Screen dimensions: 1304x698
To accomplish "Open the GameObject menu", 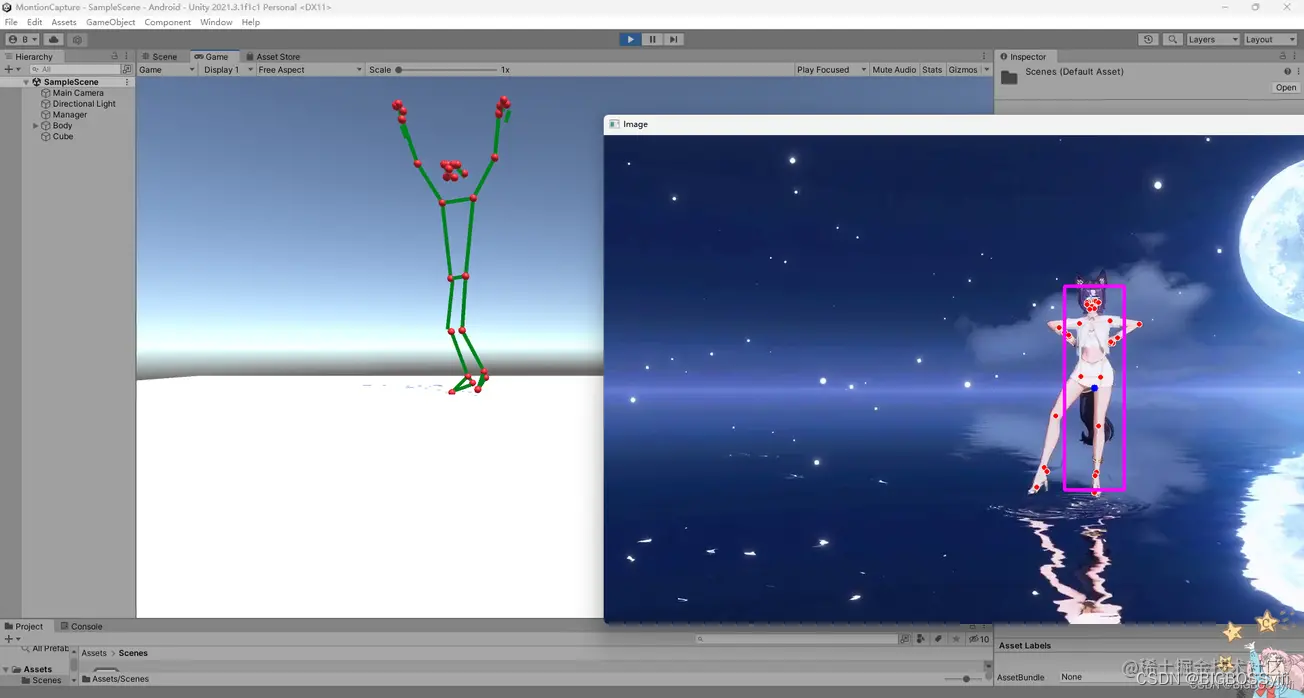I will [110, 22].
